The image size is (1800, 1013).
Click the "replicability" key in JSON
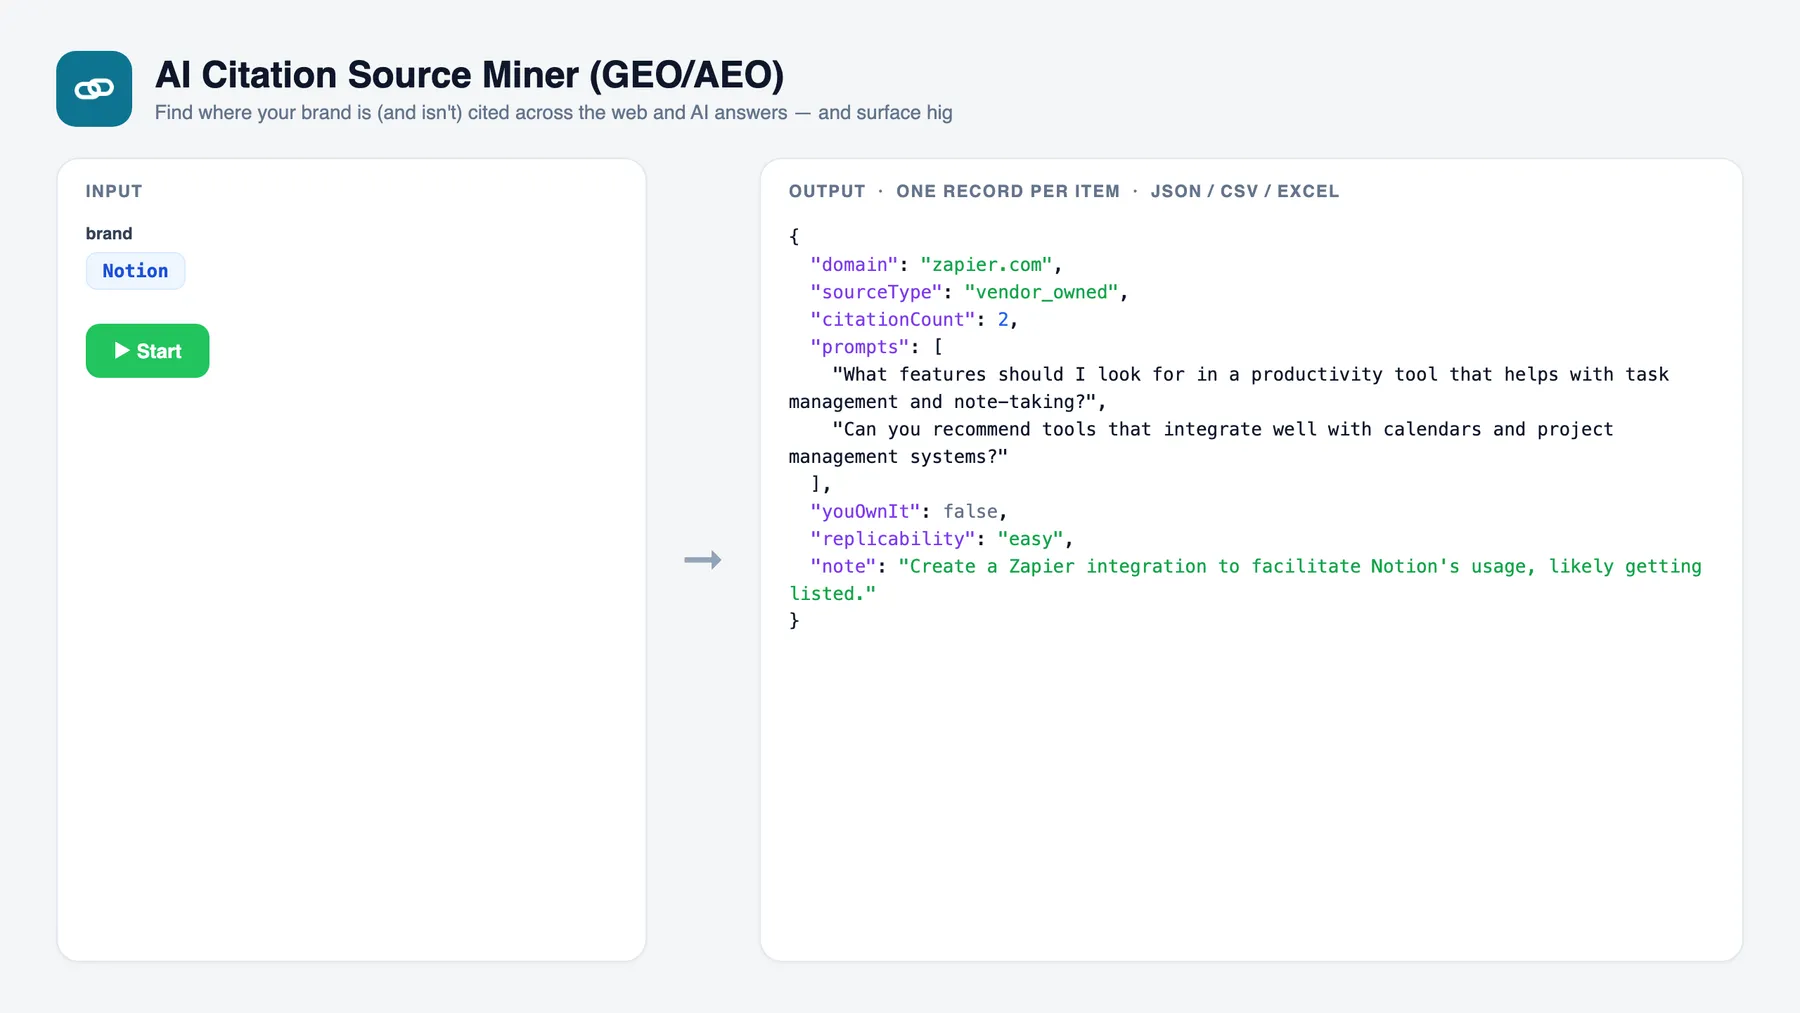tap(893, 539)
